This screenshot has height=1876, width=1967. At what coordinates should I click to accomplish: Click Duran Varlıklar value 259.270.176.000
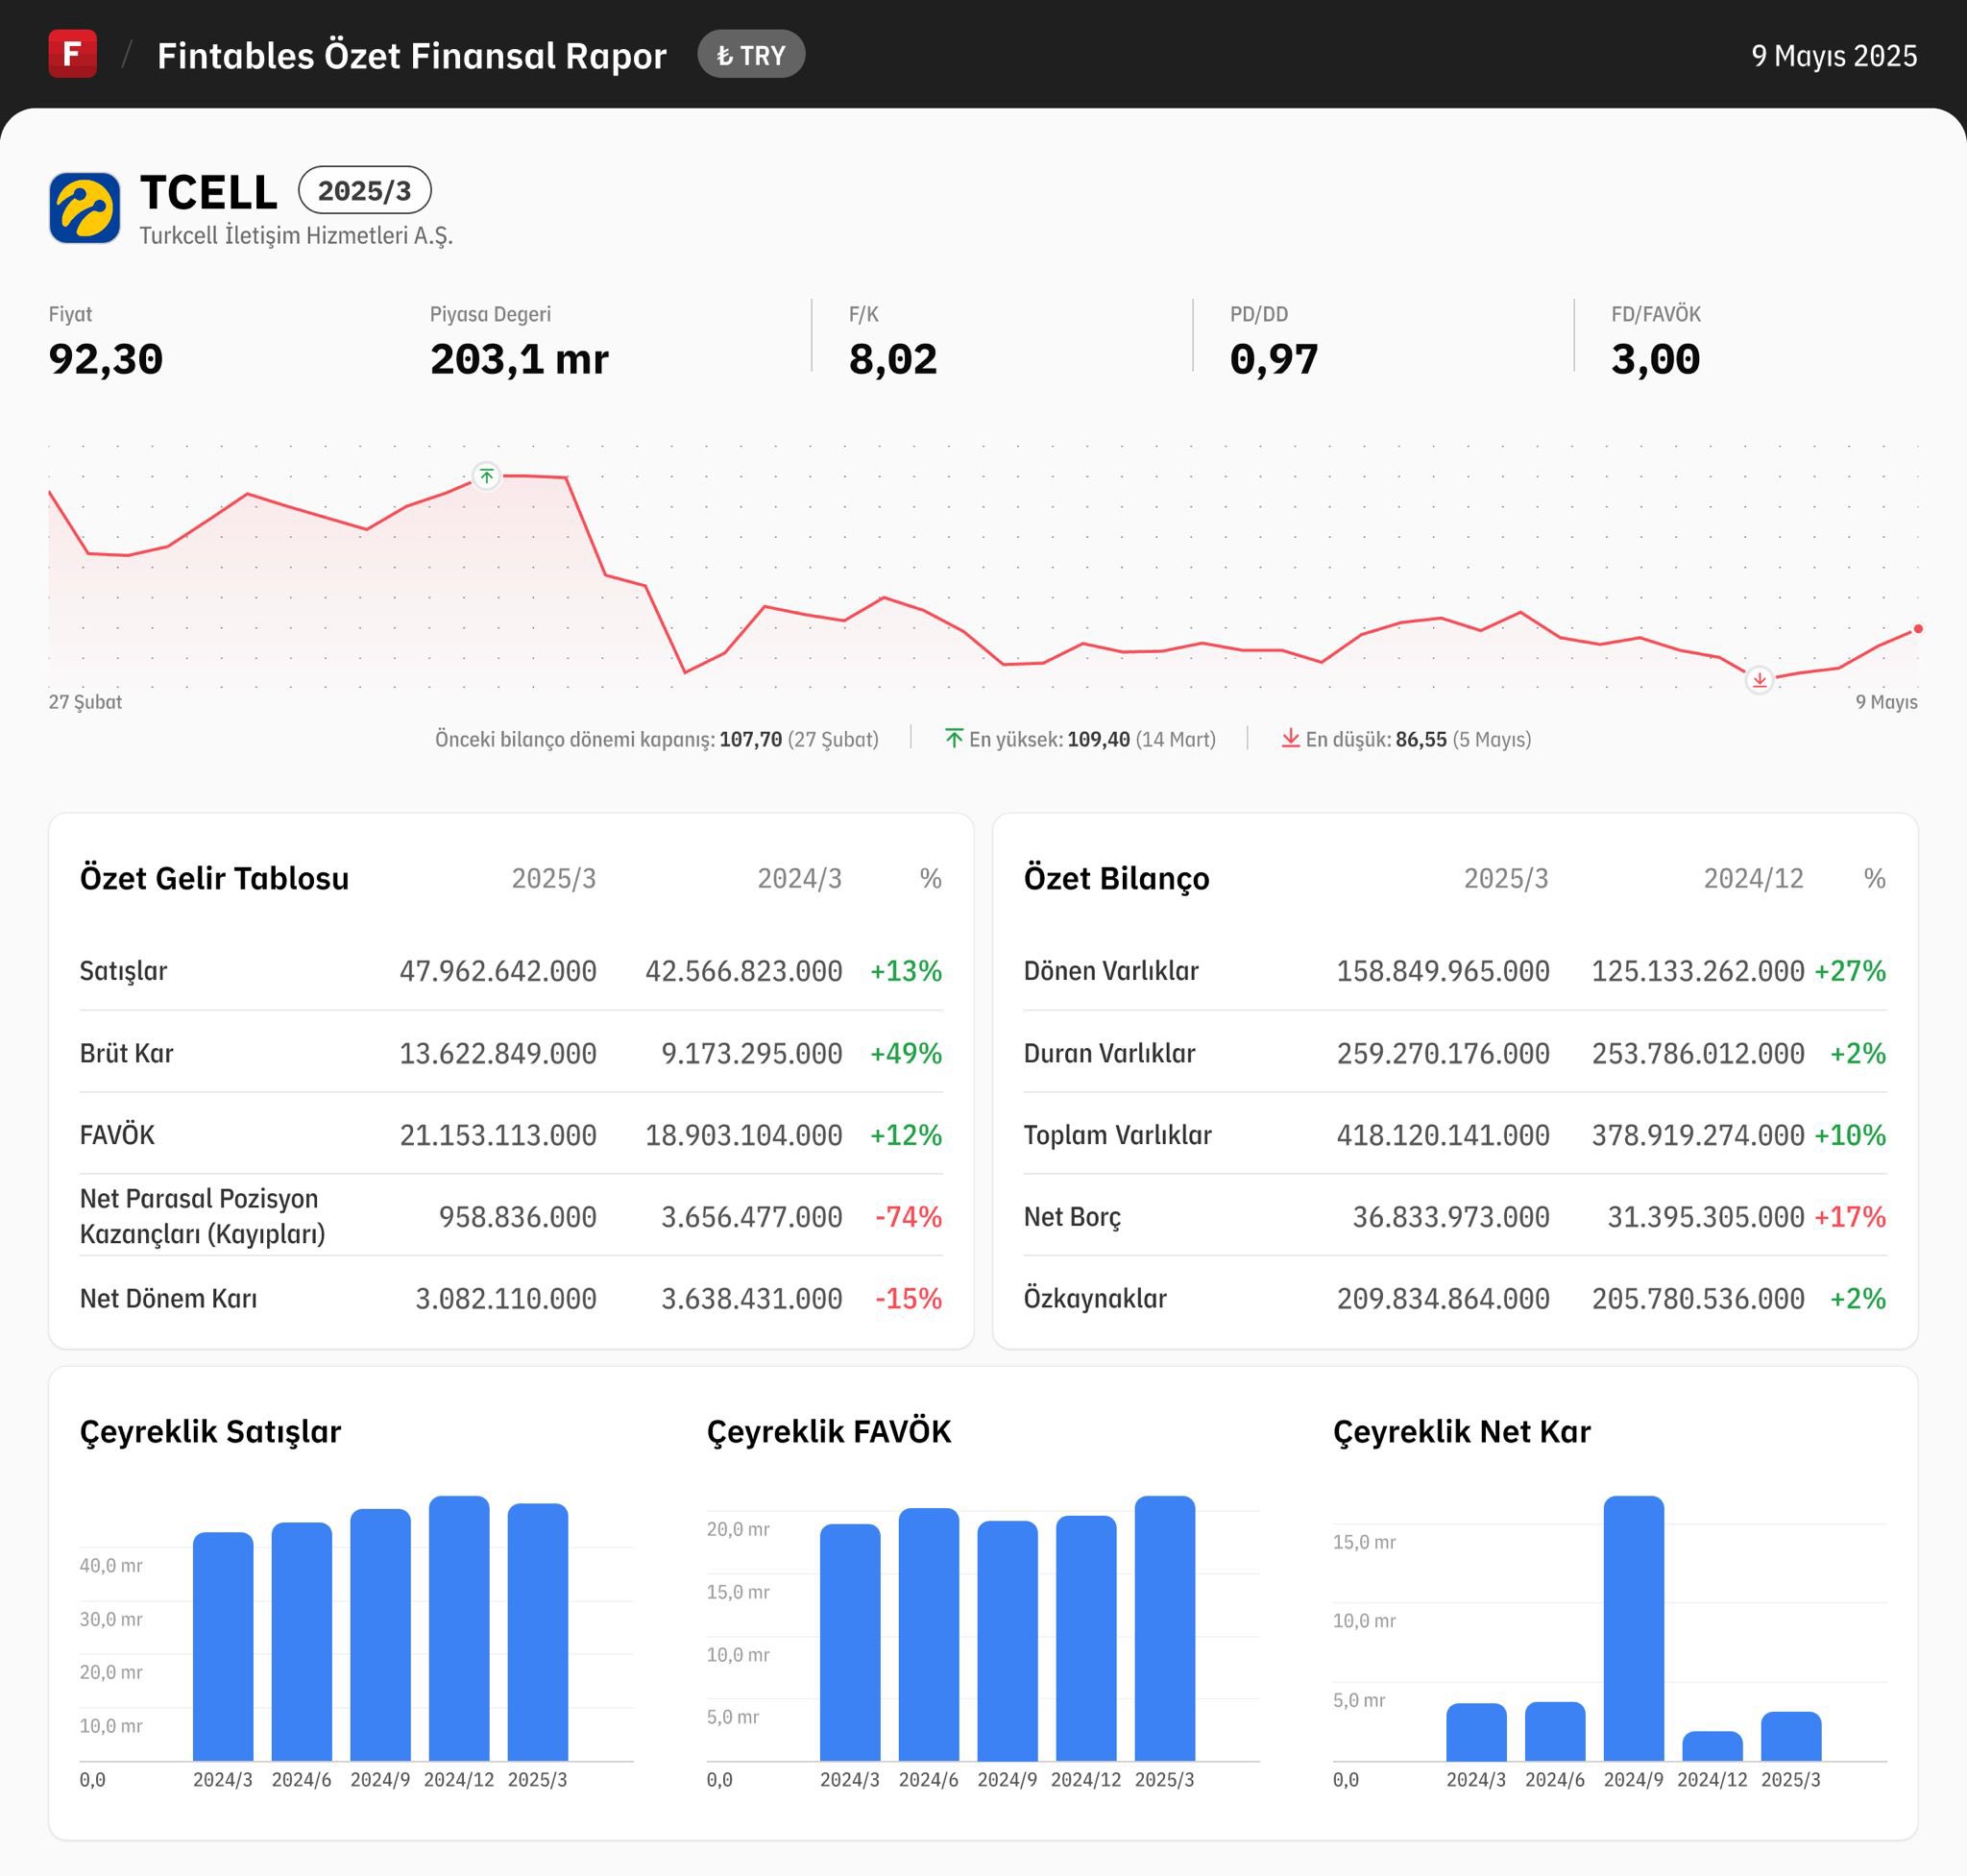(1443, 1053)
